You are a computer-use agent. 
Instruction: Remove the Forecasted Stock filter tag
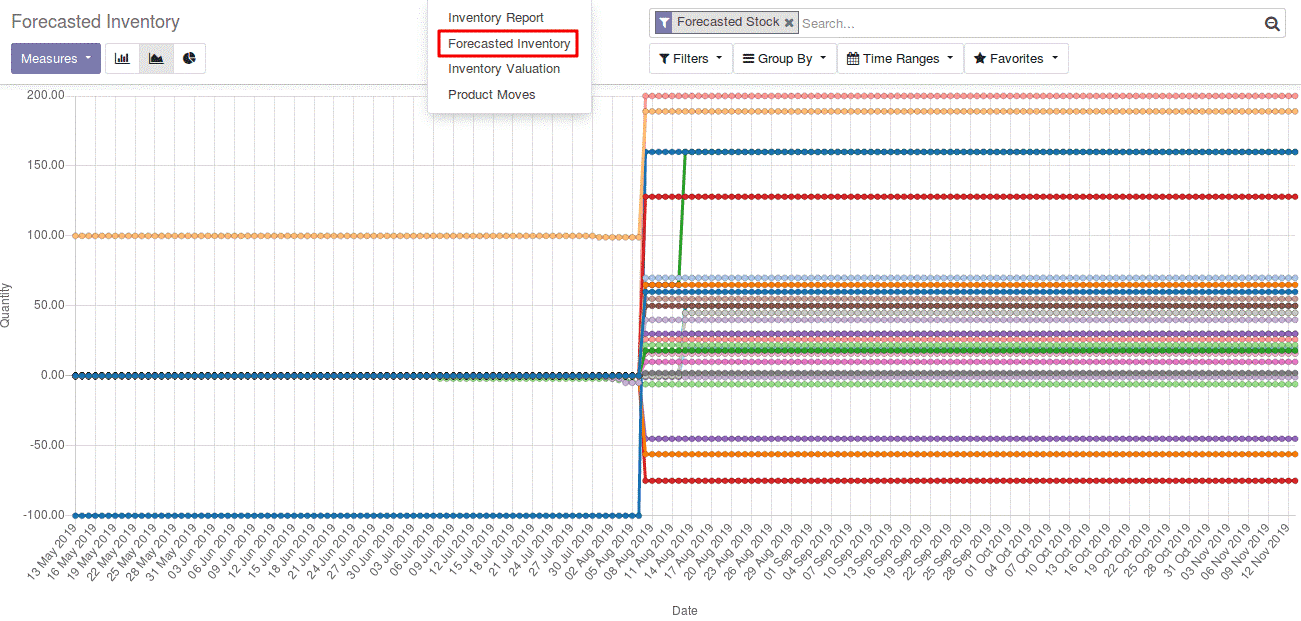[x=789, y=22]
